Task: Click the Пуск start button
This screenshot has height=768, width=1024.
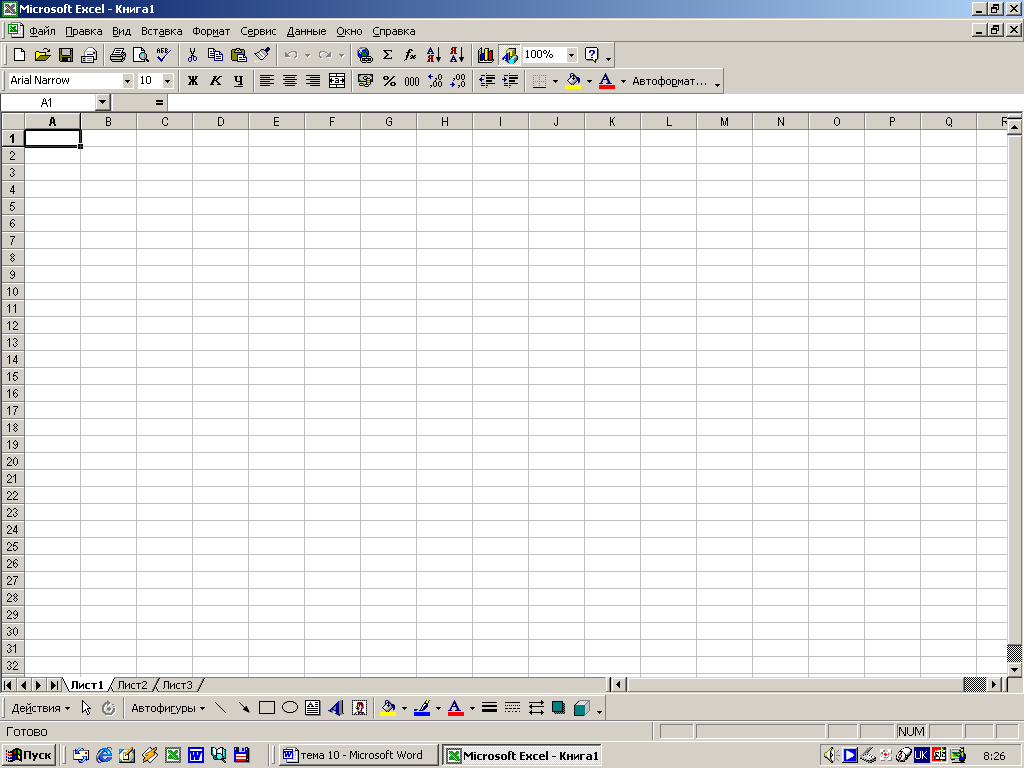Action: [29, 756]
